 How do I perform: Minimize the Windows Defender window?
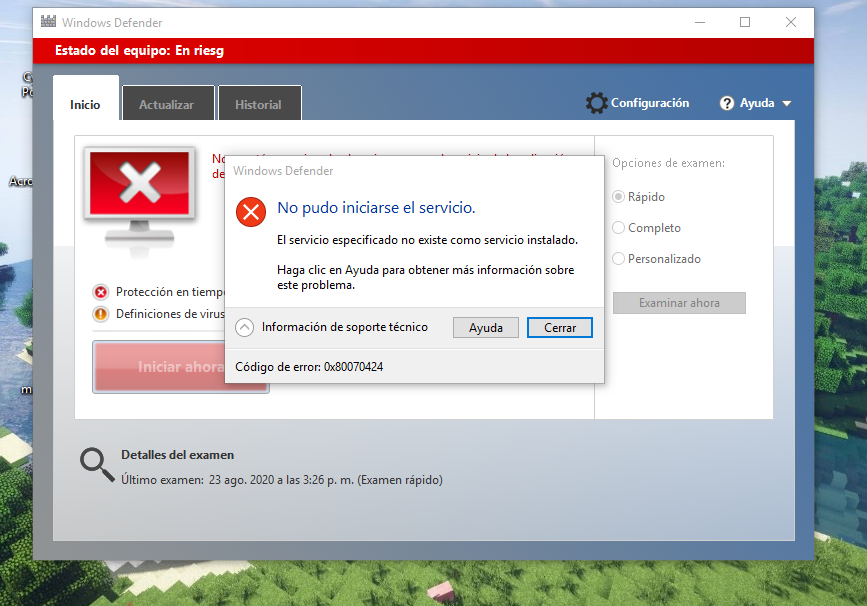700,22
